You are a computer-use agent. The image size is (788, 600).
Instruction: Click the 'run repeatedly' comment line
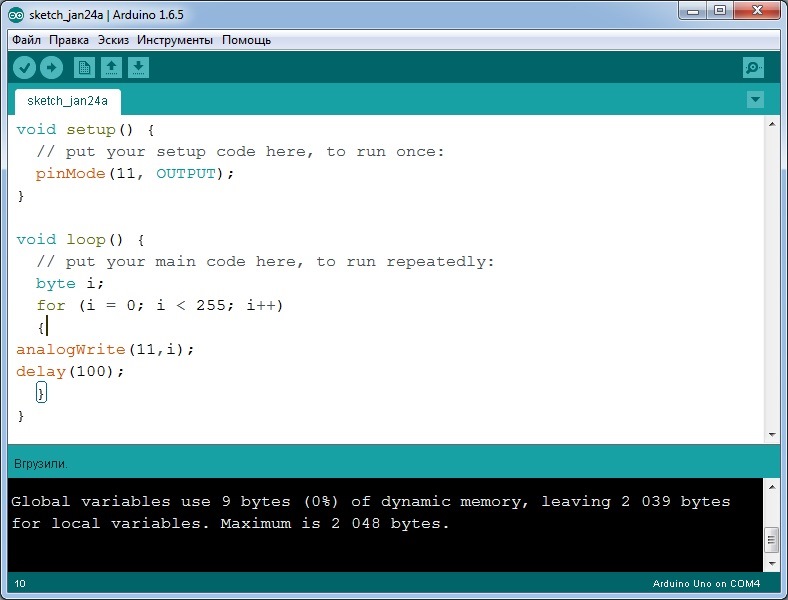(265, 262)
